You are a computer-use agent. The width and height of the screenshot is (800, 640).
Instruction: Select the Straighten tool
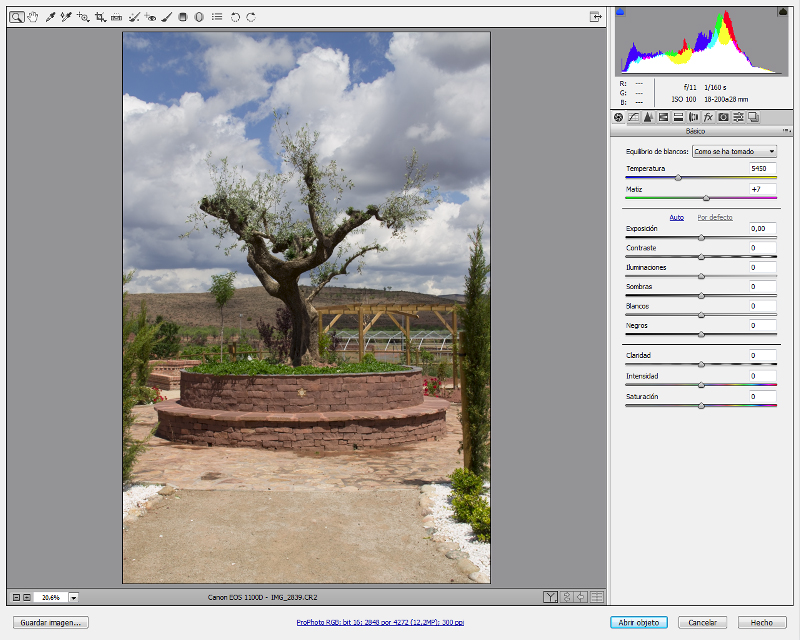[116, 17]
